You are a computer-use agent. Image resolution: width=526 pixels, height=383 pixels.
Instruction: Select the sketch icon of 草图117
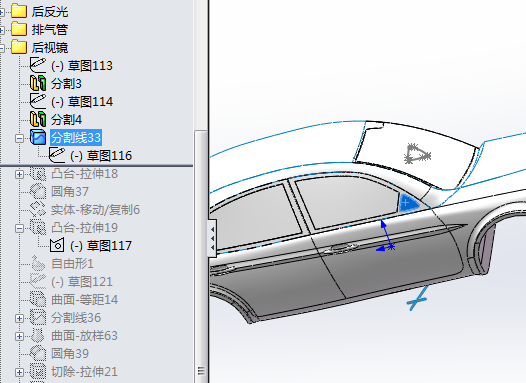click(x=57, y=245)
